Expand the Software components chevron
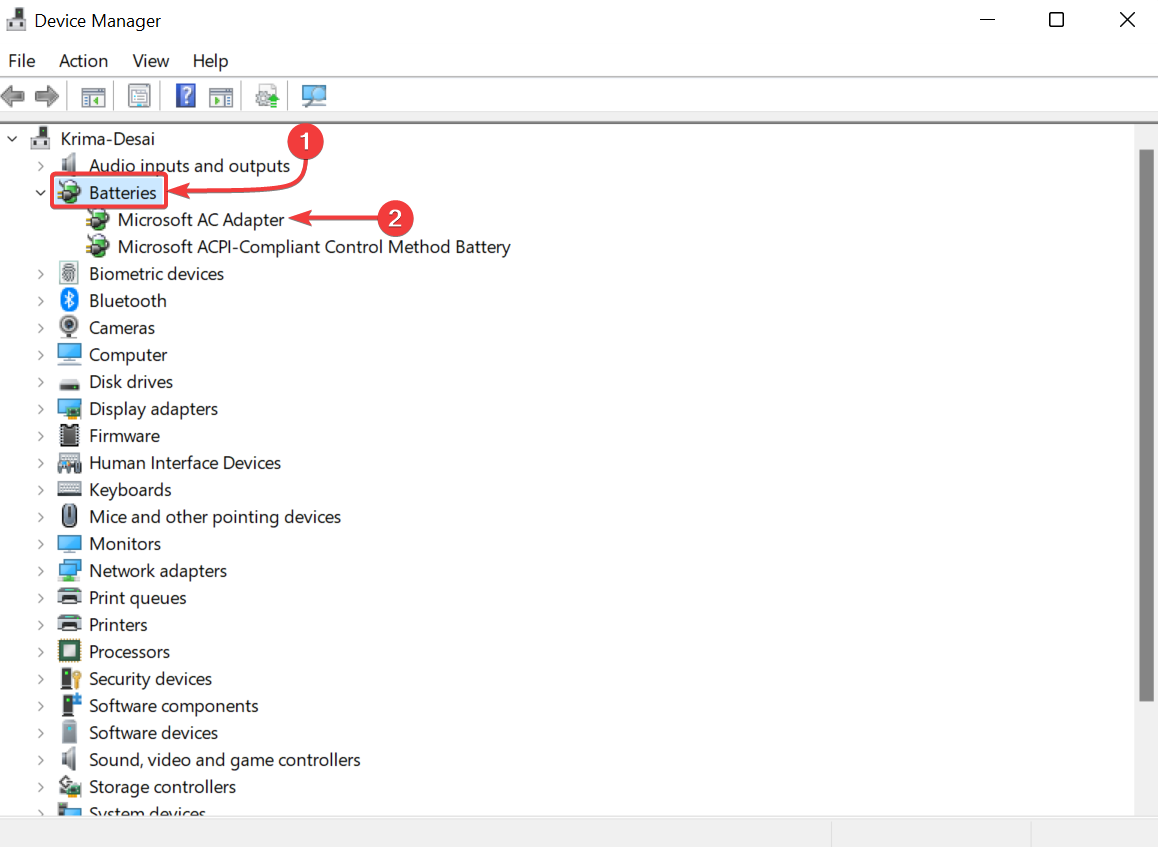 [x=41, y=706]
